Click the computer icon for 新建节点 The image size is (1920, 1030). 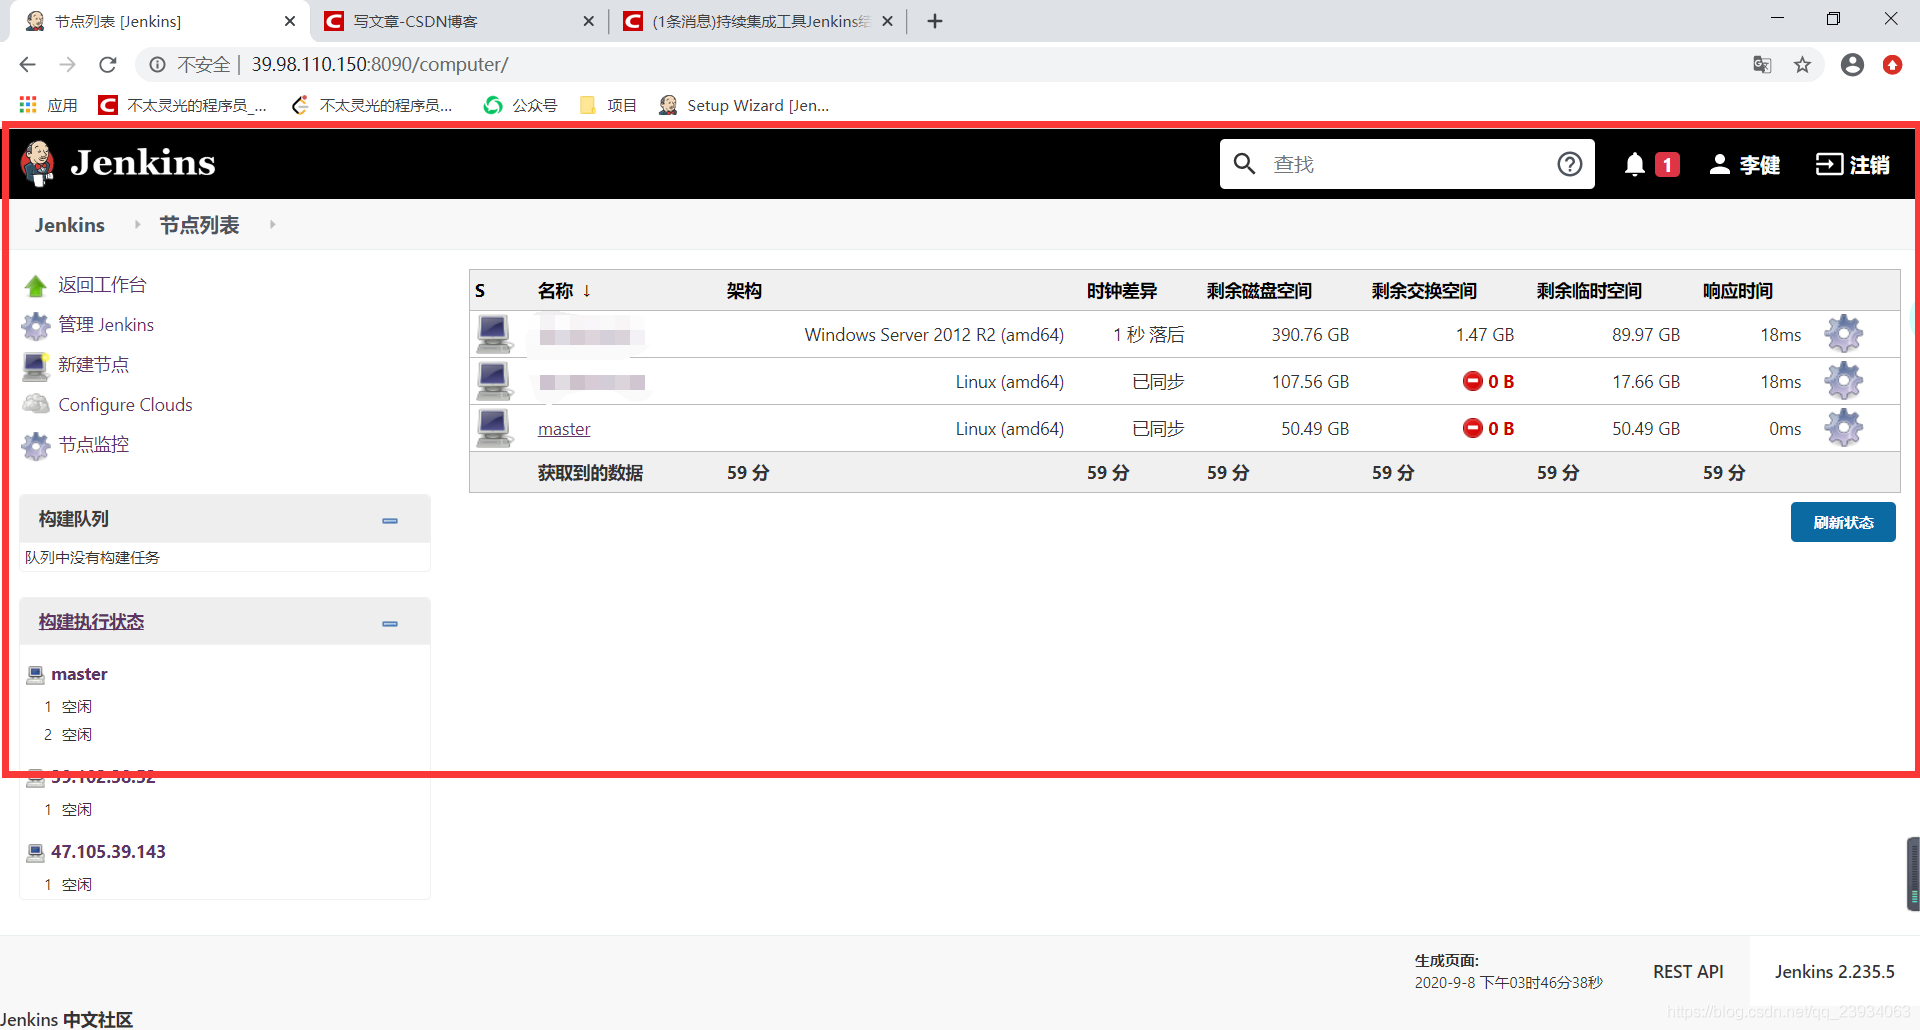point(36,366)
